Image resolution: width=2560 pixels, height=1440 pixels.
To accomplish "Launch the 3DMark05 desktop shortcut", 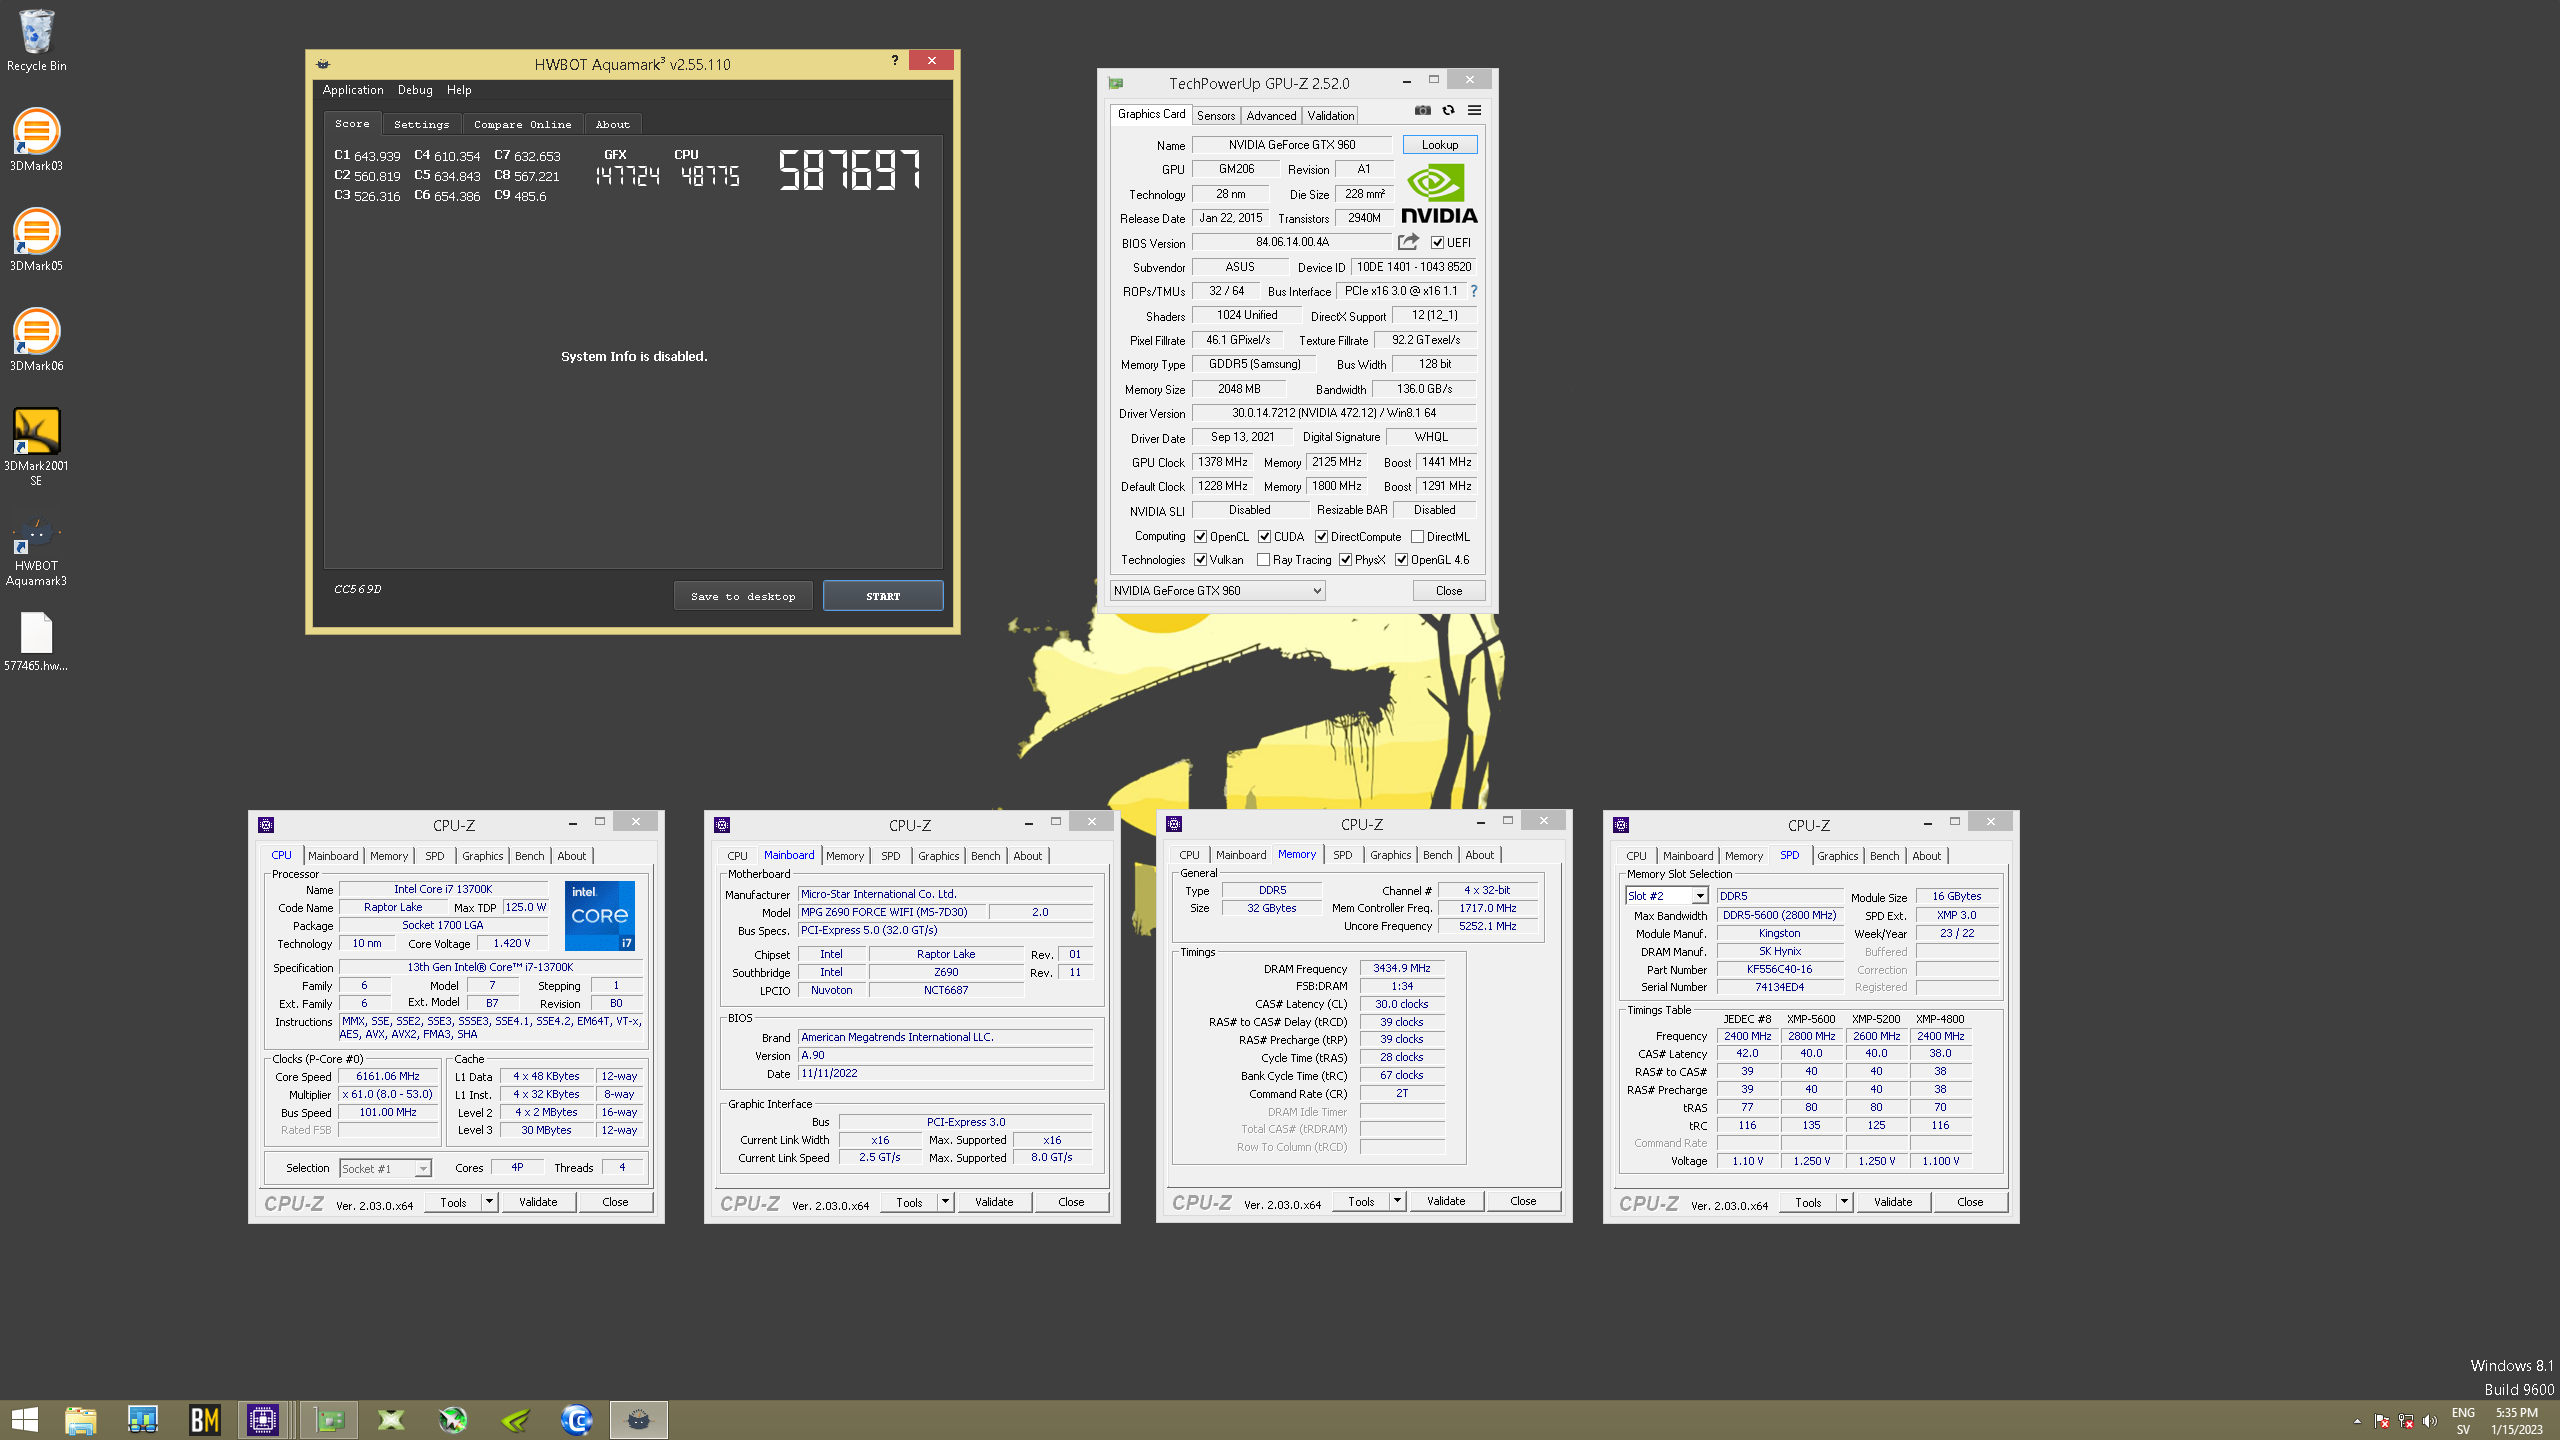I will (36, 240).
